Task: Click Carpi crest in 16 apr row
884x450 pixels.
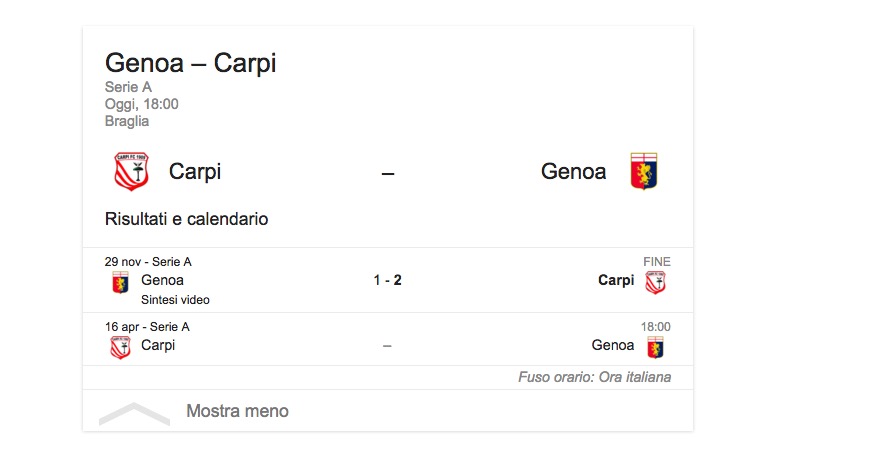Action: coord(120,346)
